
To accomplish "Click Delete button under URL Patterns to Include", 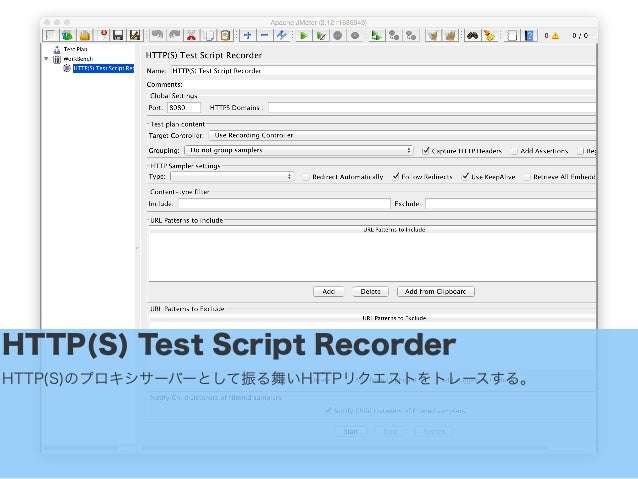I will [x=370, y=291].
